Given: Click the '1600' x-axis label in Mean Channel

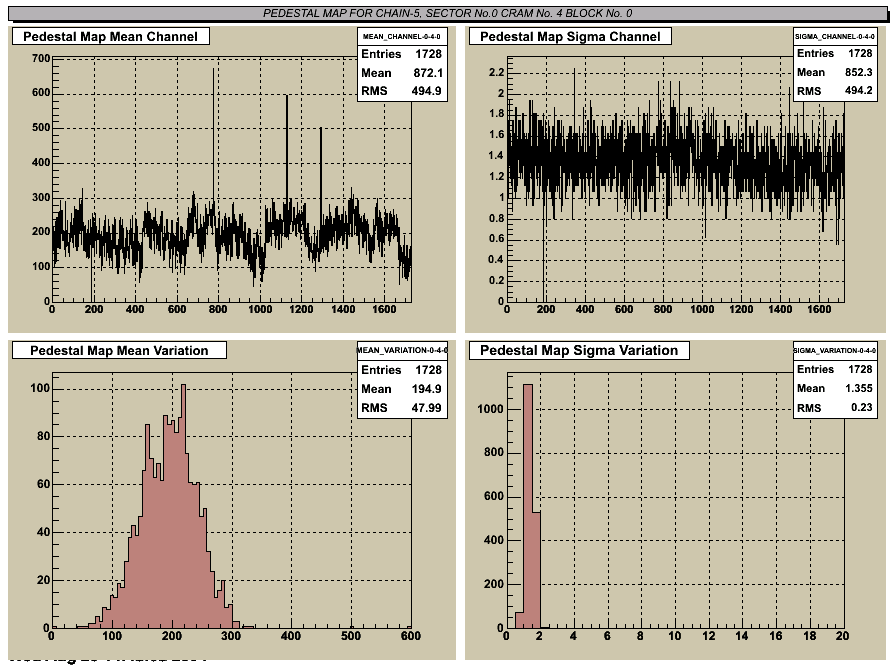Looking at the screenshot, I should point(384,309).
